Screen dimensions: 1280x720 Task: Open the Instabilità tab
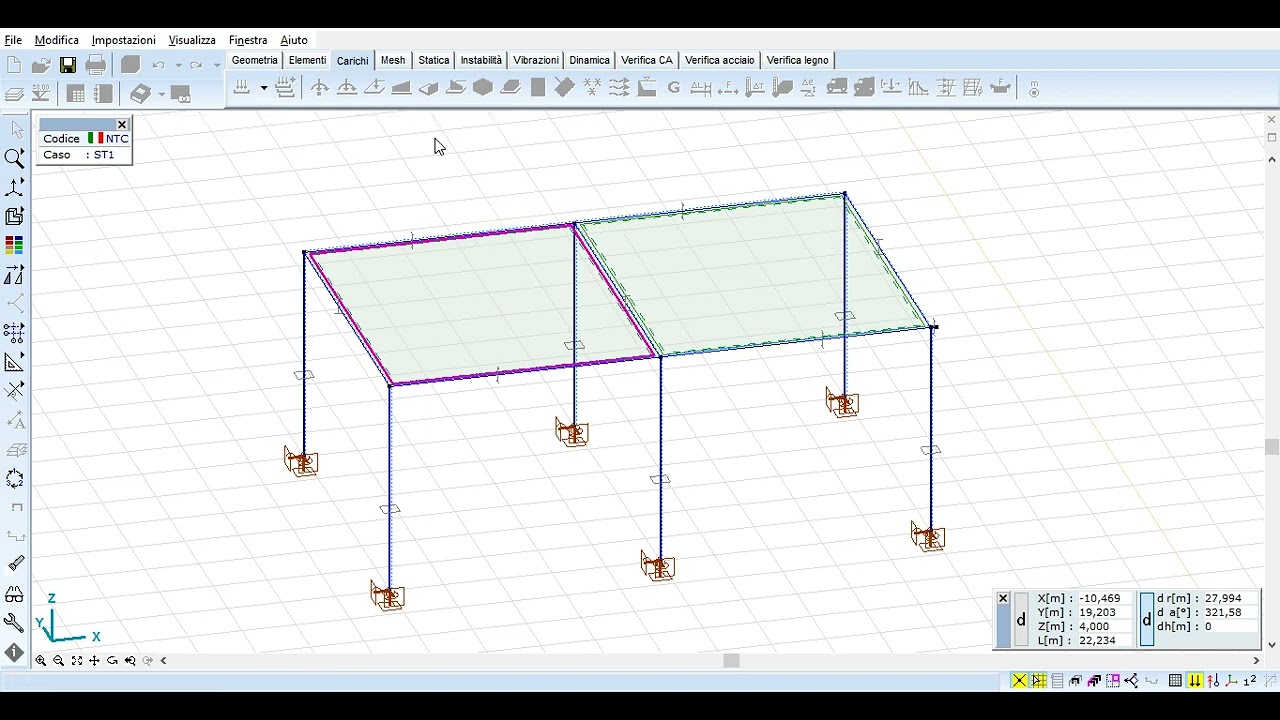tap(481, 60)
